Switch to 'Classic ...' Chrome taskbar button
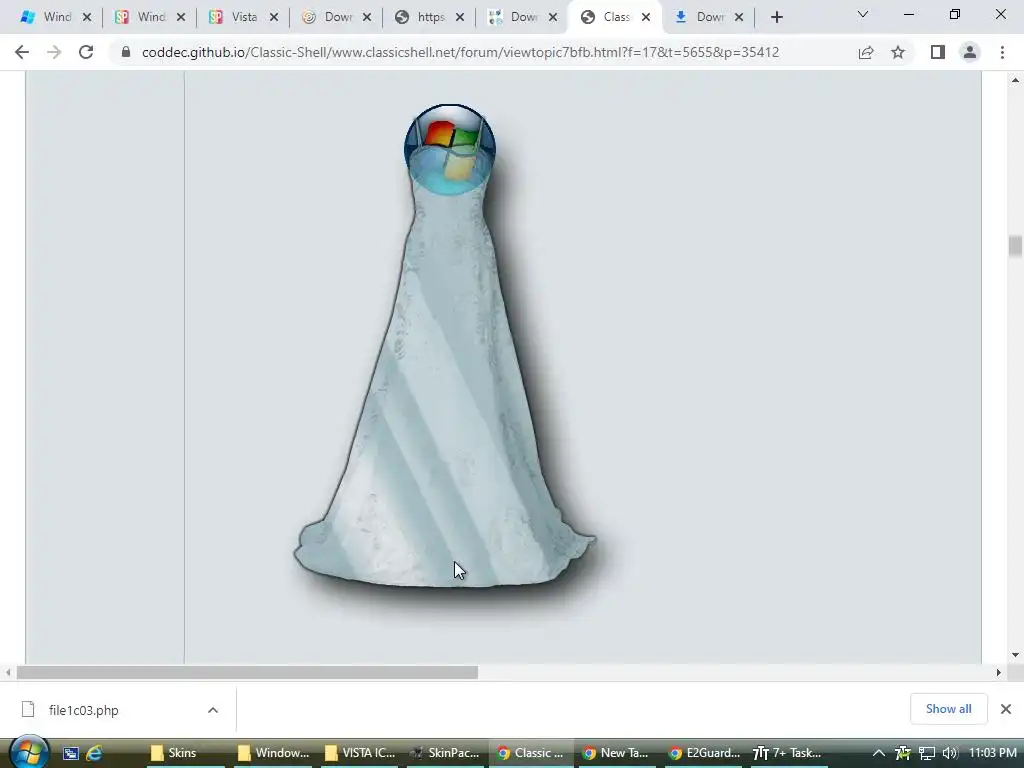This screenshot has height=768, width=1024. click(x=531, y=753)
